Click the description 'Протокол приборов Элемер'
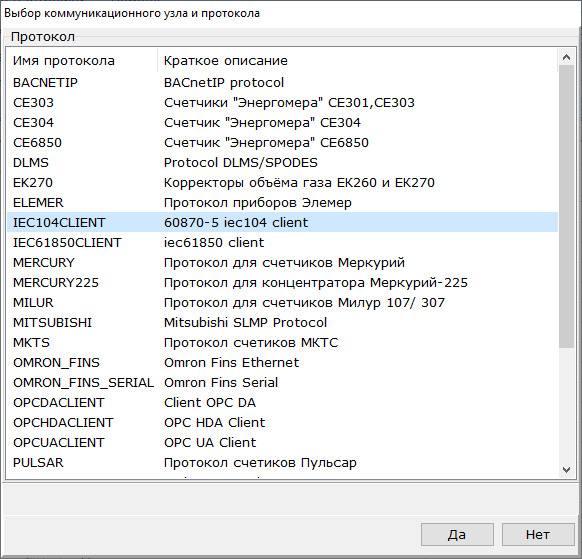 258,203
